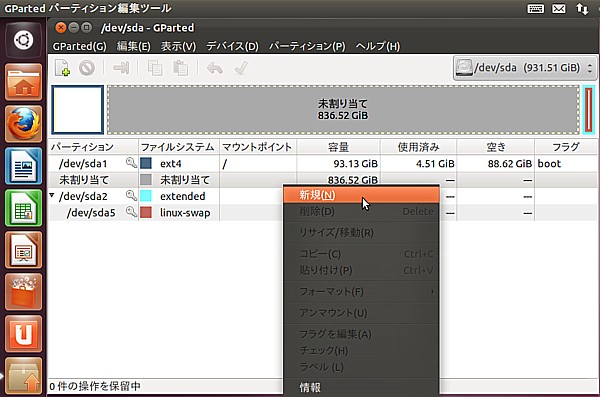The height and width of the screenshot is (397, 600).
Task: Choose 削除(D) in the context menu
Action: tap(361, 211)
